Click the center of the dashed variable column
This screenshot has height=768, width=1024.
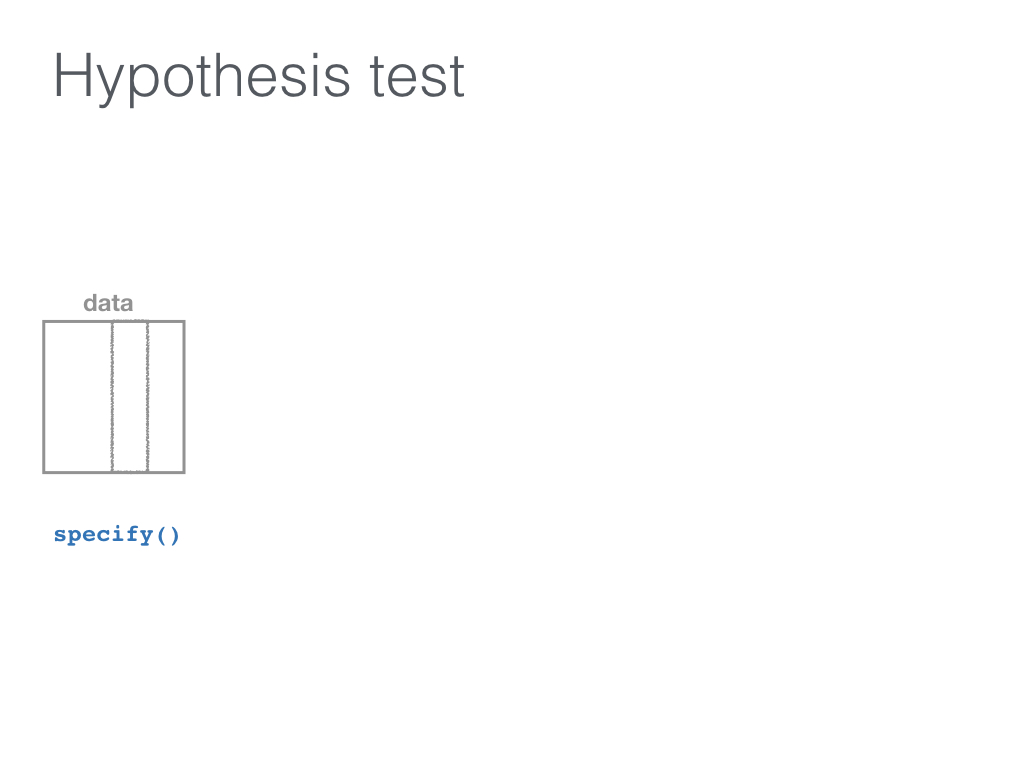point(130,396)
